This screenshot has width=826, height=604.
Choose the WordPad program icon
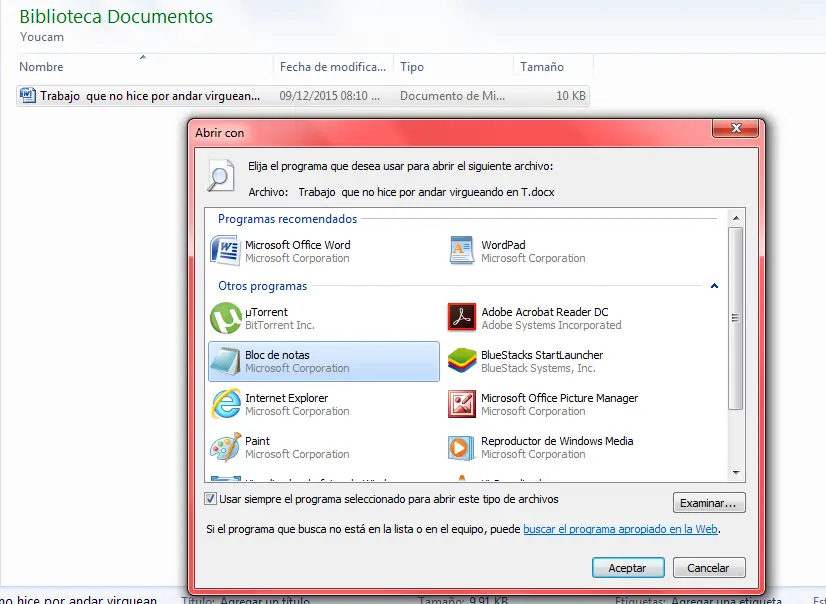pyautogui.click(x=461, y=251)
